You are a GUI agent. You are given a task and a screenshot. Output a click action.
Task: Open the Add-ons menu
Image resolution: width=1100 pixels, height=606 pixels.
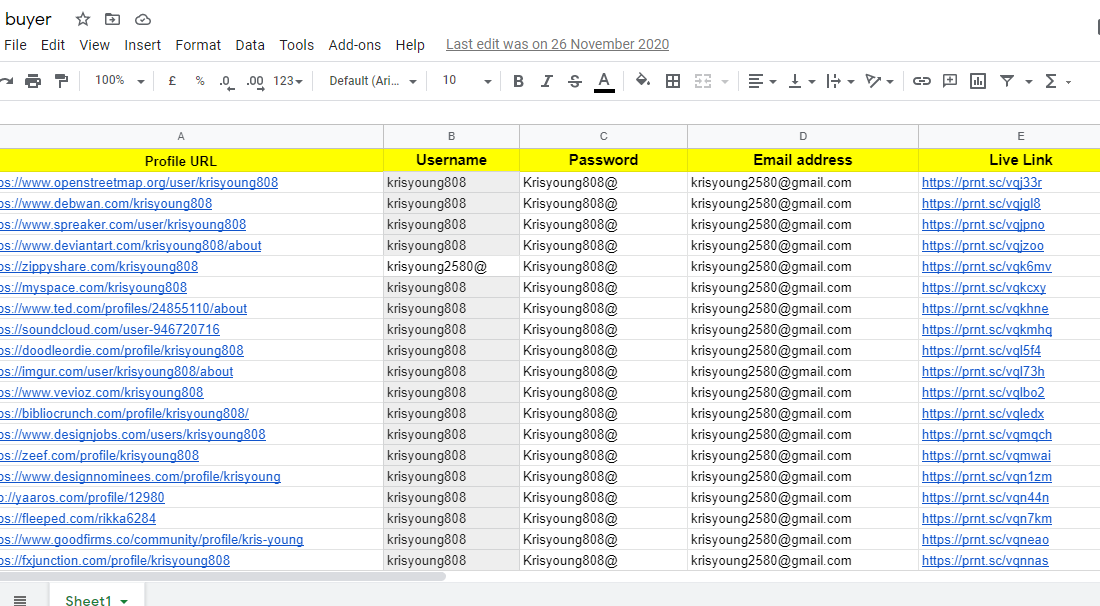click(x=355, y=44)
